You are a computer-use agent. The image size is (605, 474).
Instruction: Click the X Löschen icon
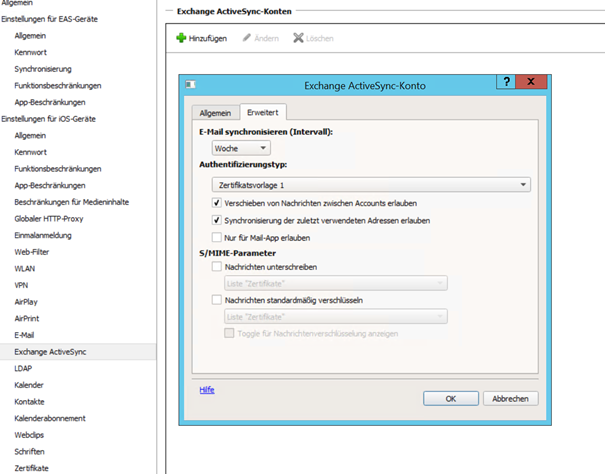point(298,38)
